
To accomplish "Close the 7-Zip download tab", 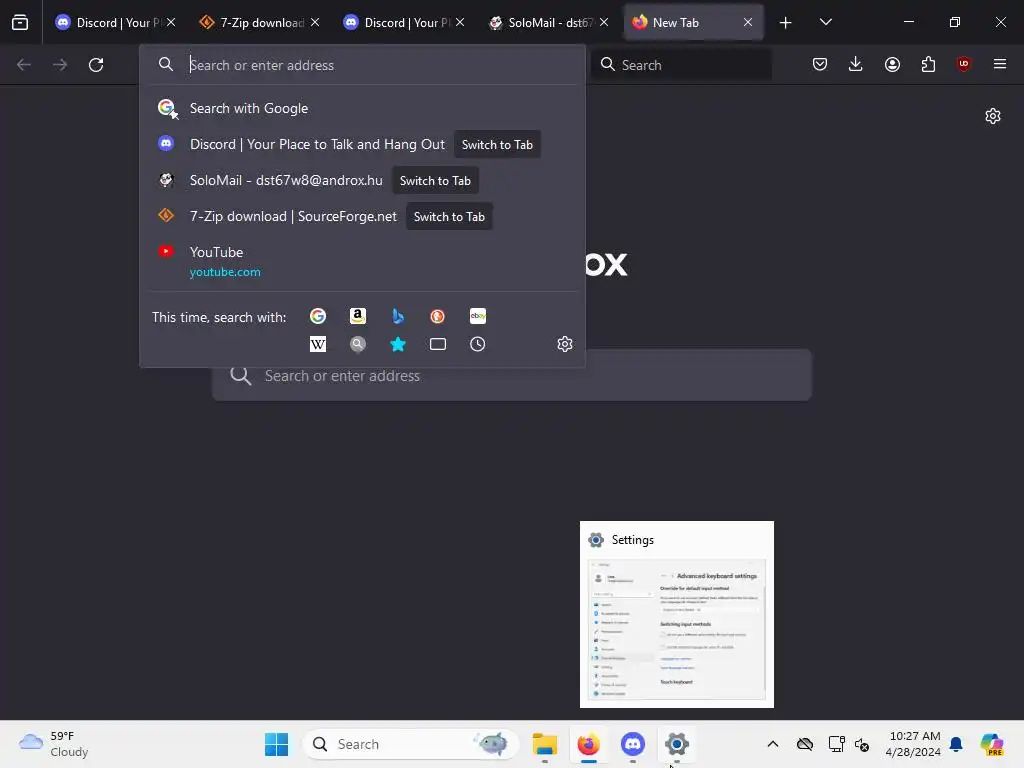I will click(x=315, y=22).
